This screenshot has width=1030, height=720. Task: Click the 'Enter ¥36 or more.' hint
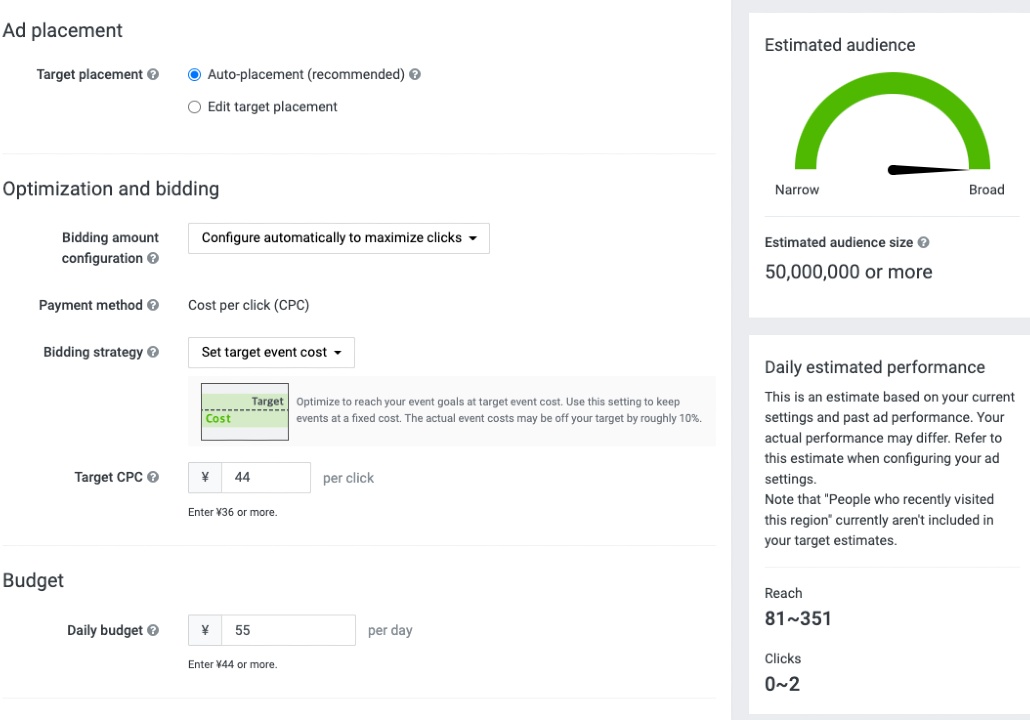click(233, 512)
